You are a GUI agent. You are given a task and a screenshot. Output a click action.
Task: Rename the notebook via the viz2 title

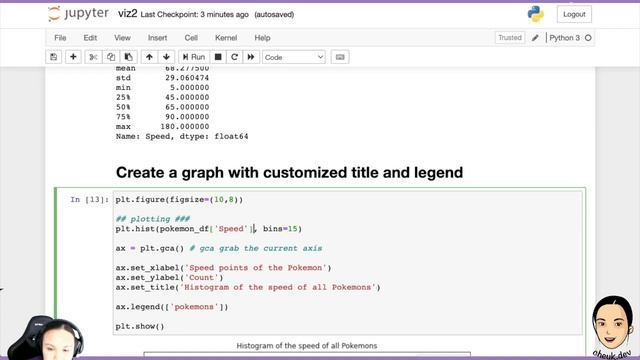[x=127, y=14]
